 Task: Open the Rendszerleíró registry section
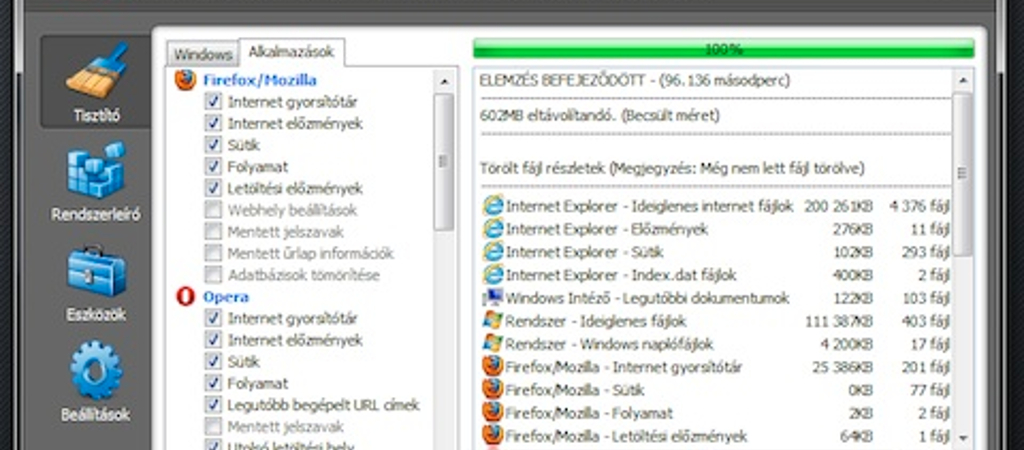click(x=96, y=182)
